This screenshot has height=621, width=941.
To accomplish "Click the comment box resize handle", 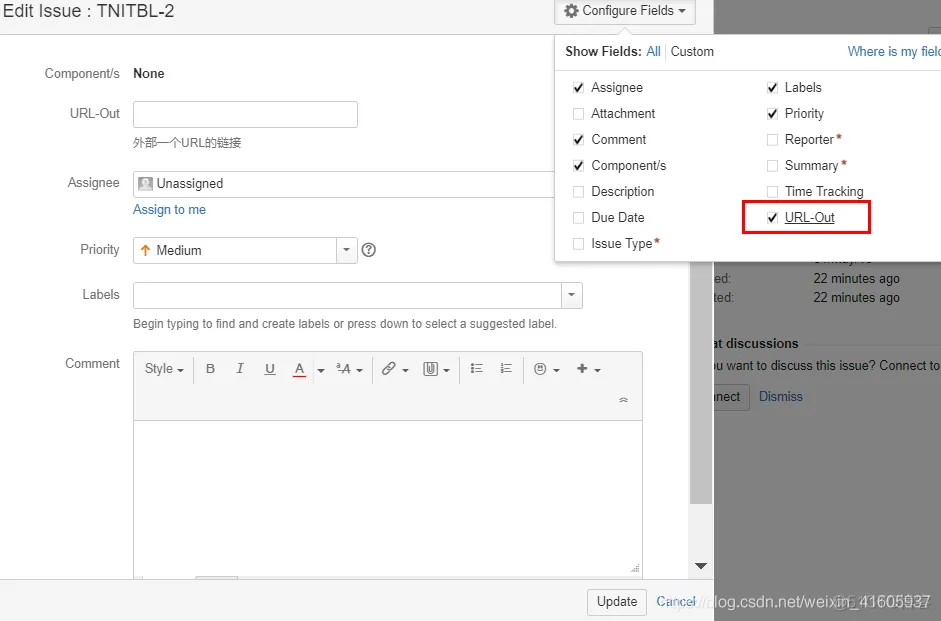I will click(x=636, y=568).
